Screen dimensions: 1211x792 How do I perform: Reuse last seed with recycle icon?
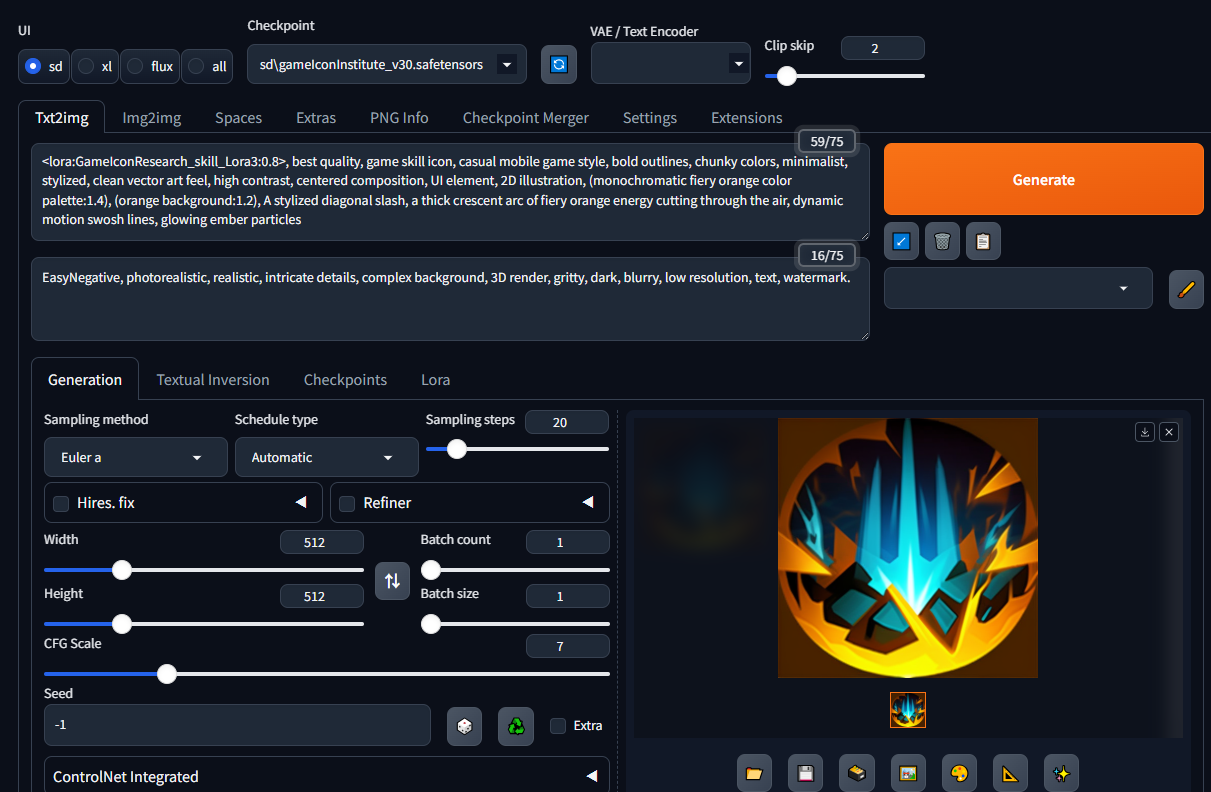click(516, 726)
